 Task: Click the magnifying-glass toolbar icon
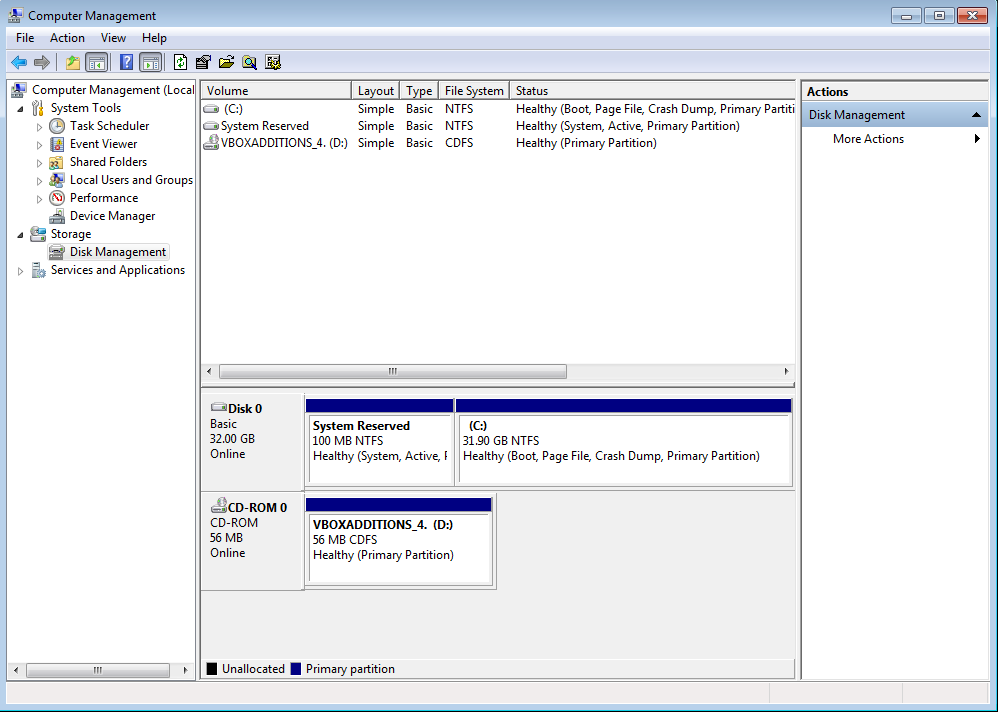point(250,62)
